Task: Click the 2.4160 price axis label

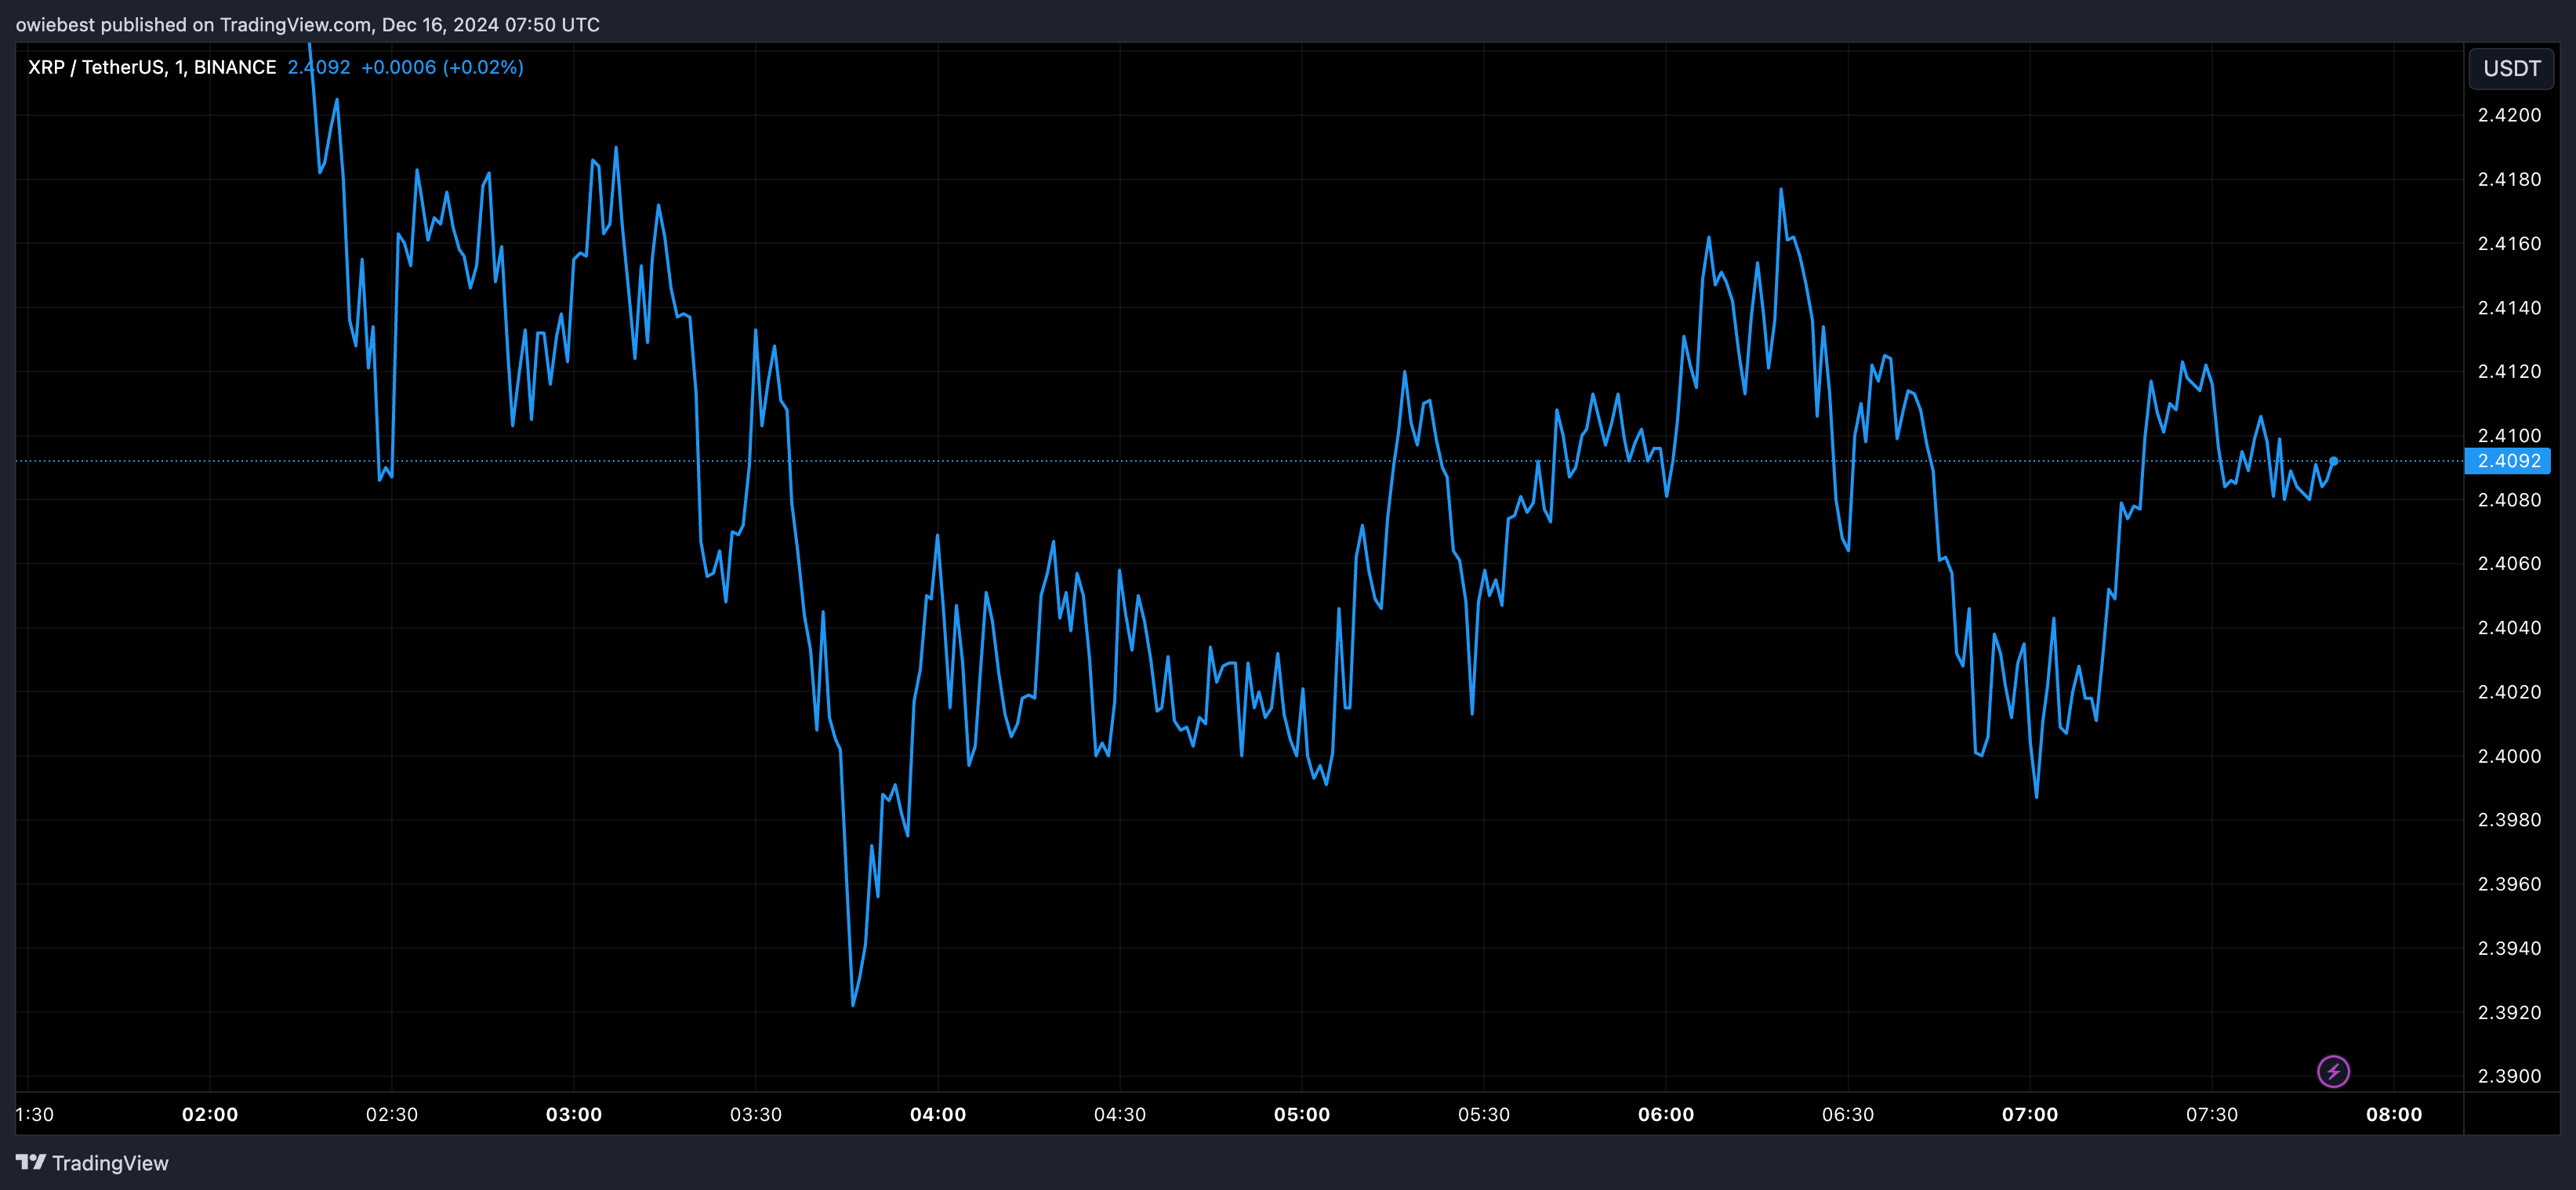Action: click(2509, 243)
